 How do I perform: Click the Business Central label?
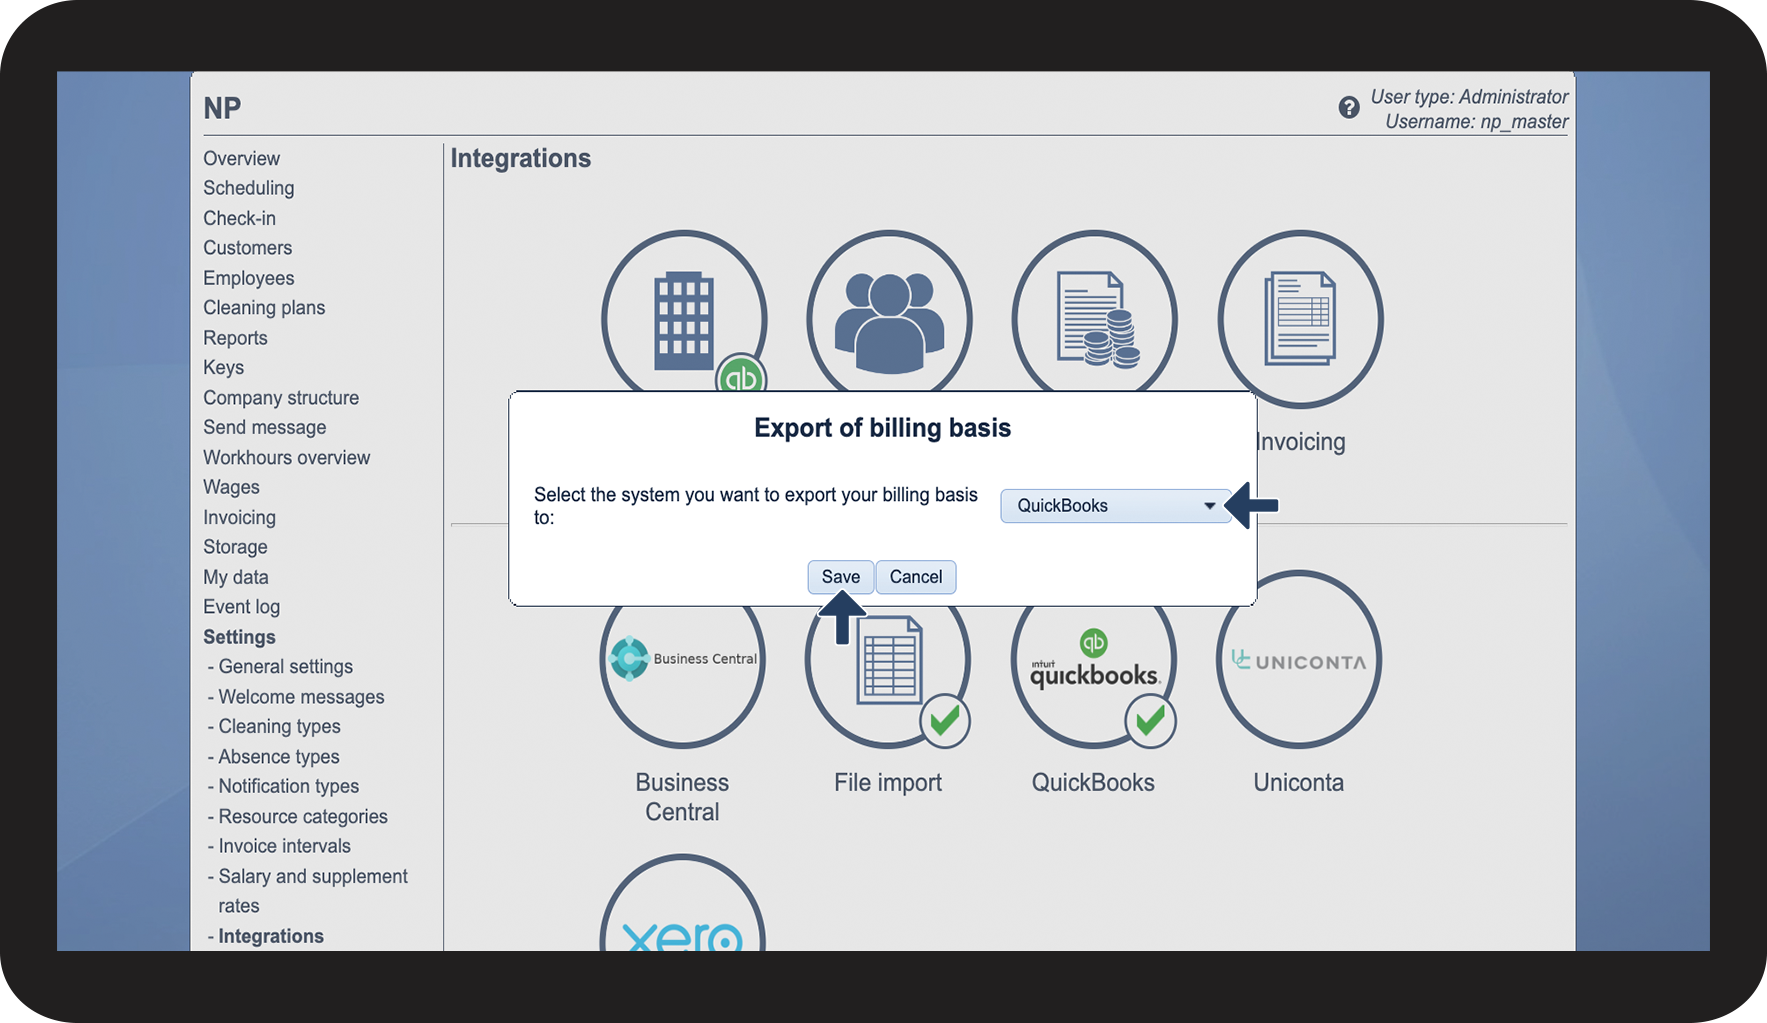(x=682, y=797)
